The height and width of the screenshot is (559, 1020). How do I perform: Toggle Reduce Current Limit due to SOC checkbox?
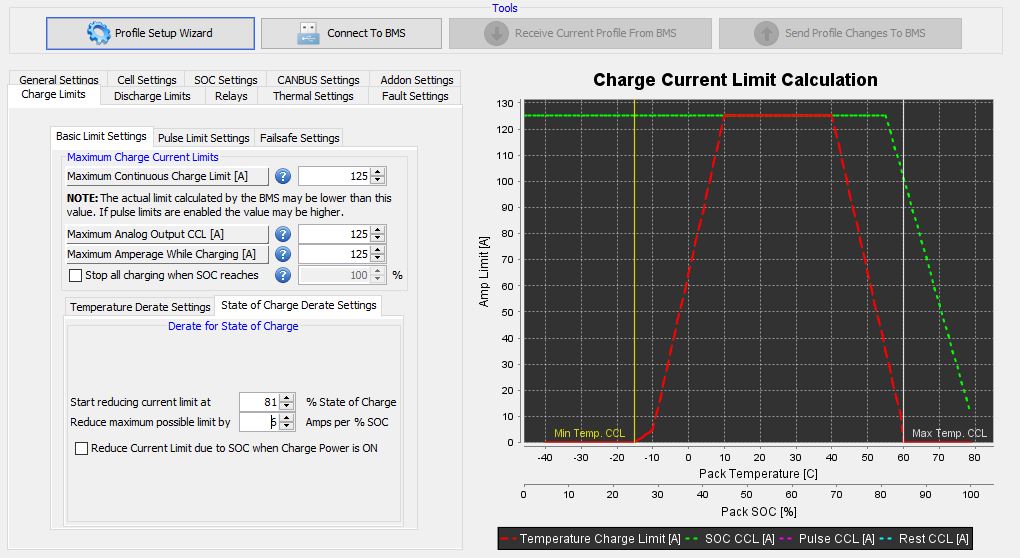[x=82, y=448]
